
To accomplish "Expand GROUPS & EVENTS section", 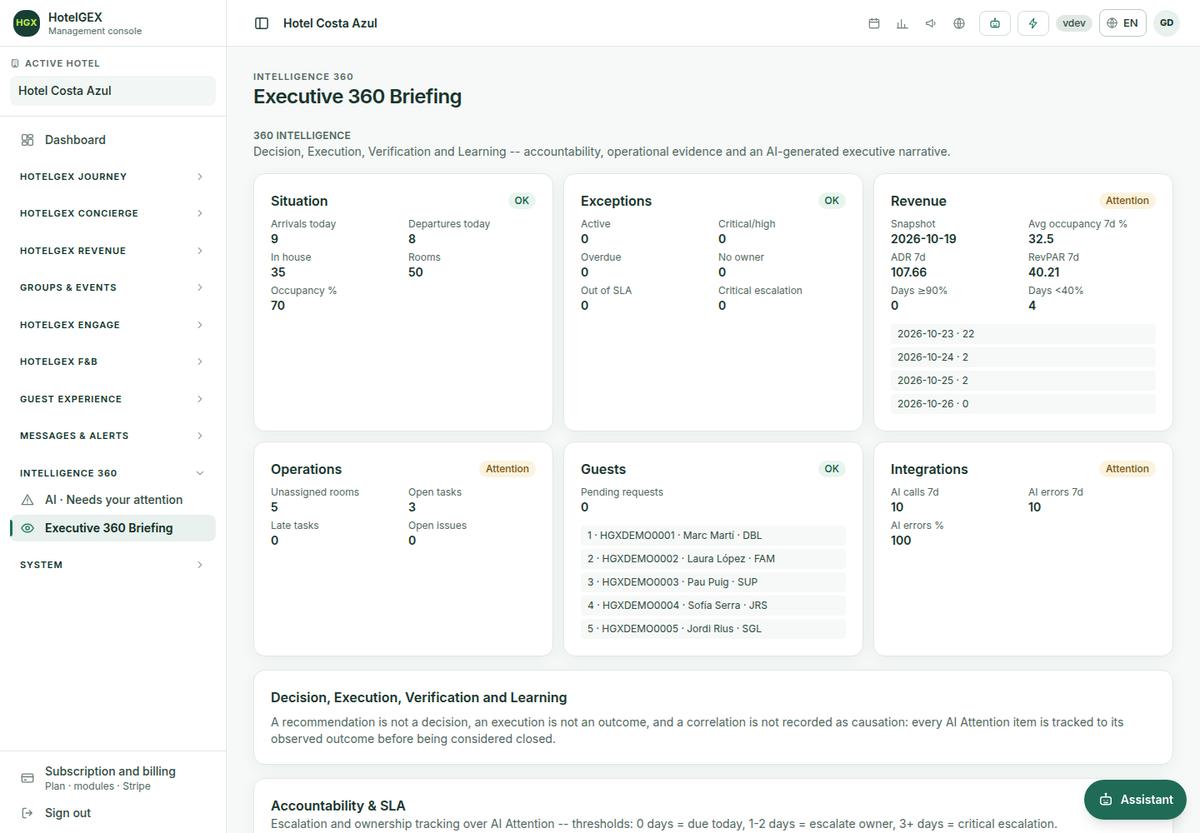I will pyautogui.click(x=113, y=288).
